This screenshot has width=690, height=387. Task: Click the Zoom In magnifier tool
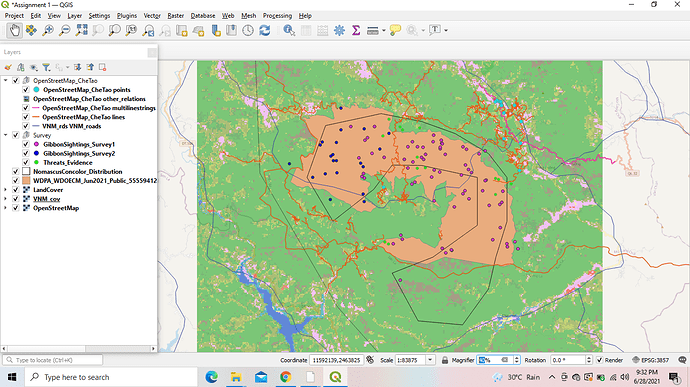(x=48, y=30)
